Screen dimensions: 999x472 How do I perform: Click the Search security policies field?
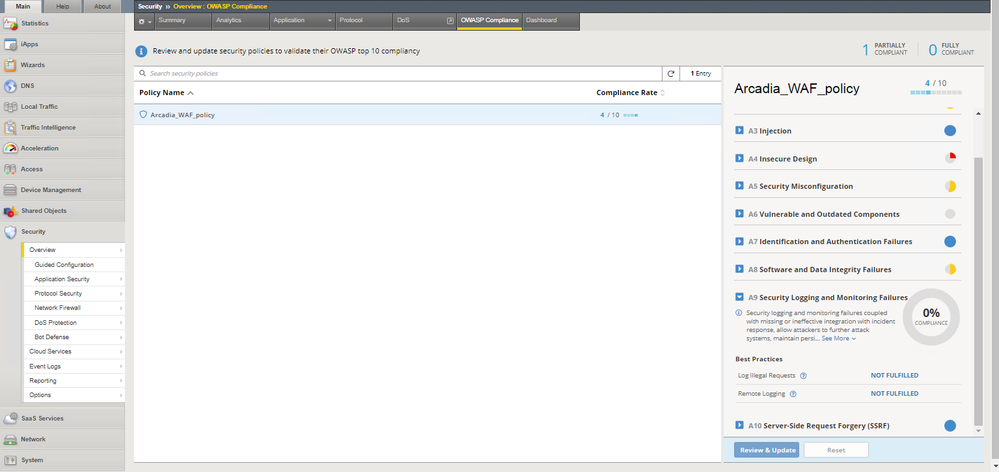point(398,74)
